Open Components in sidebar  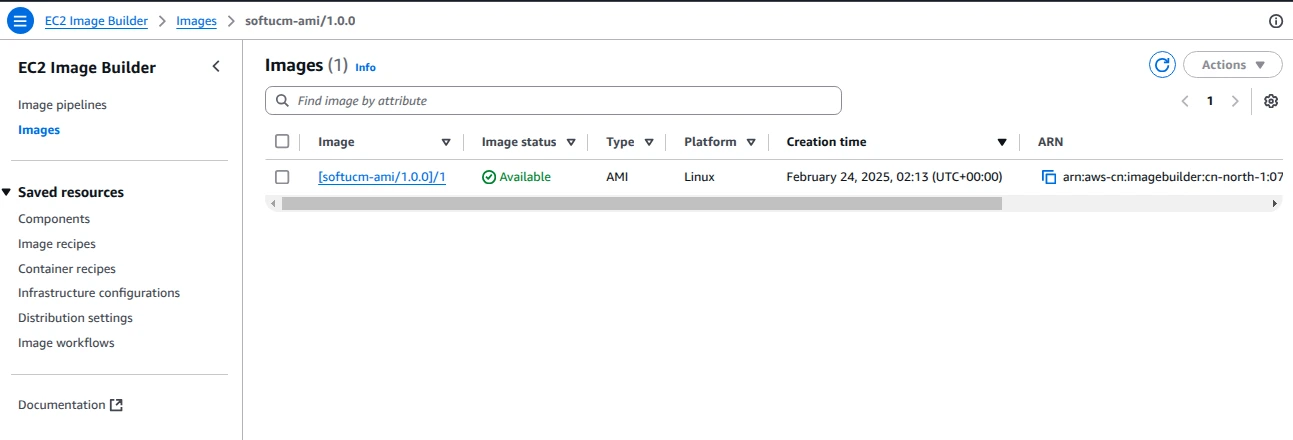click(54, 219)
